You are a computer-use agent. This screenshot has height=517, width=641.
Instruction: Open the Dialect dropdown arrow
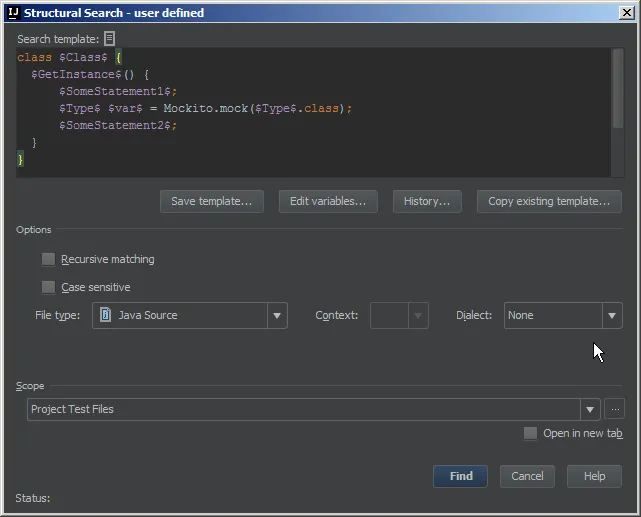(612, 316)
